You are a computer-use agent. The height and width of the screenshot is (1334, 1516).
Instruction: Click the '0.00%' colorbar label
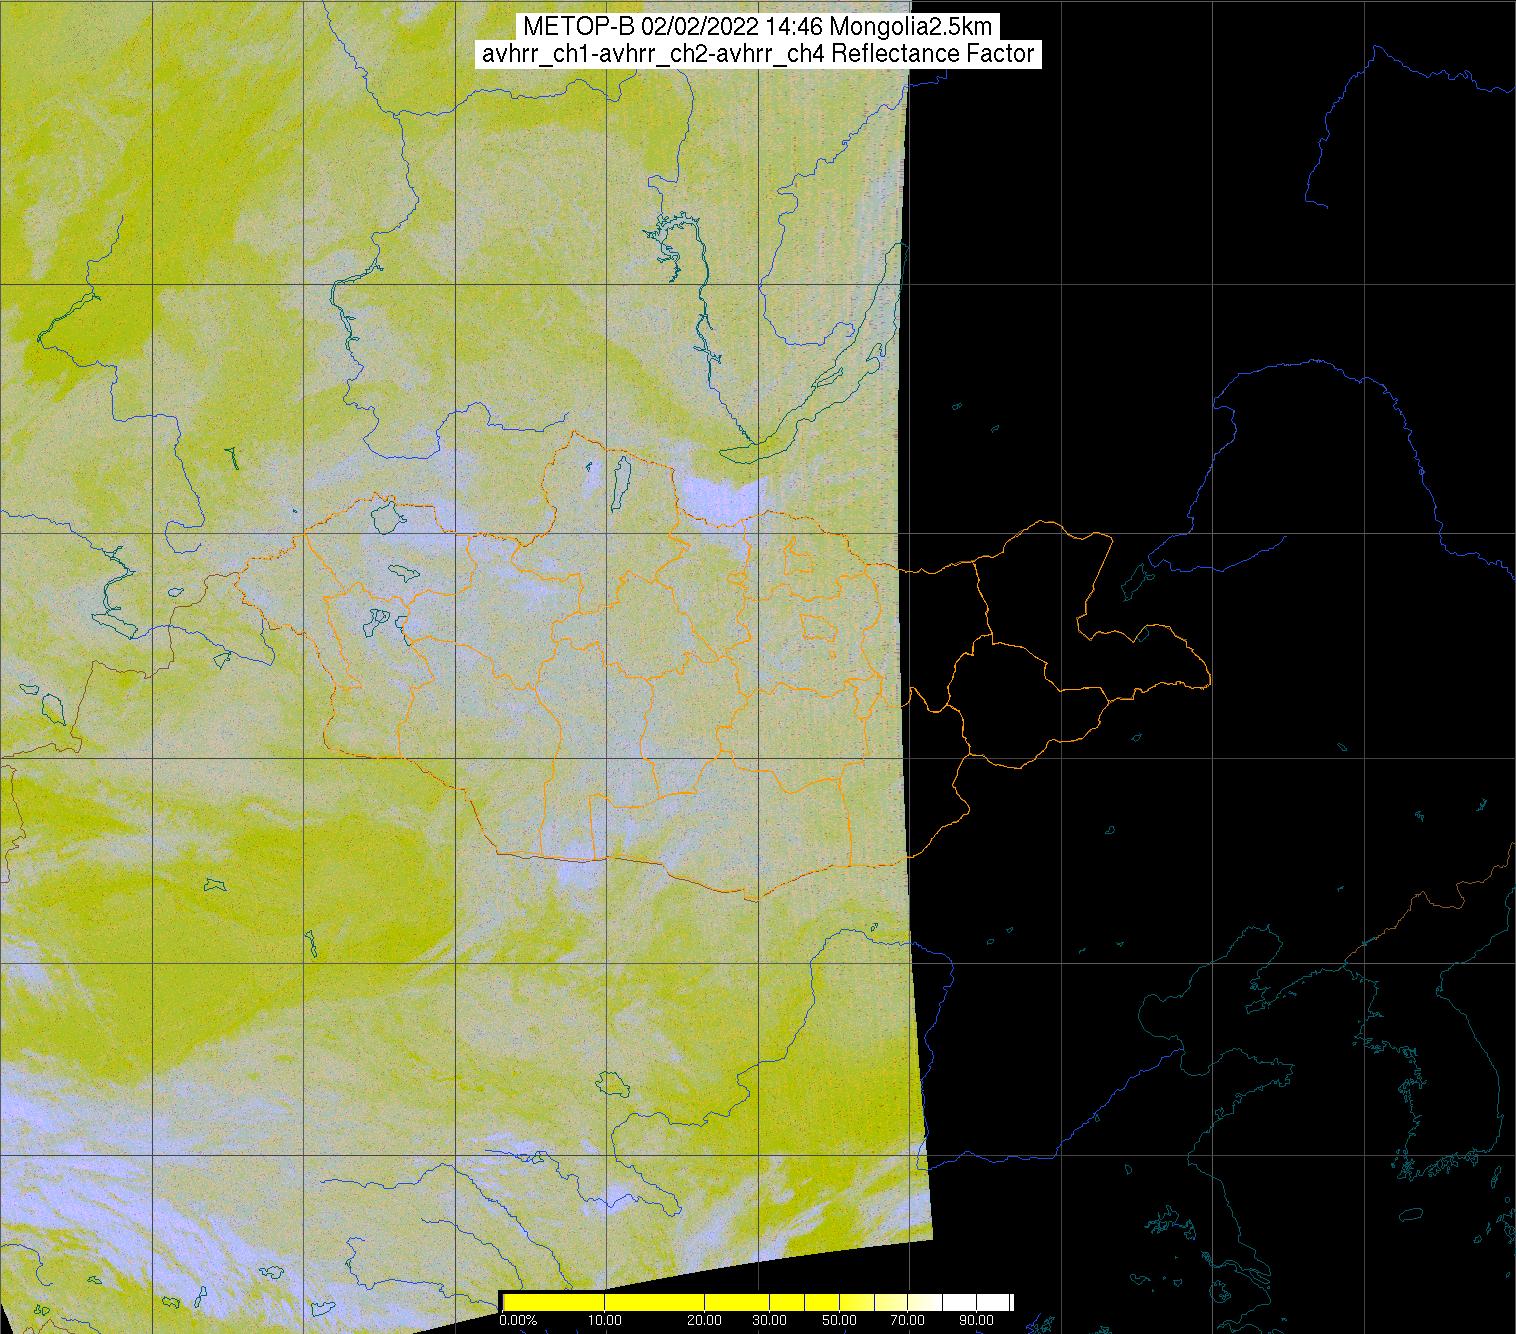click(x=517, y=1321)
